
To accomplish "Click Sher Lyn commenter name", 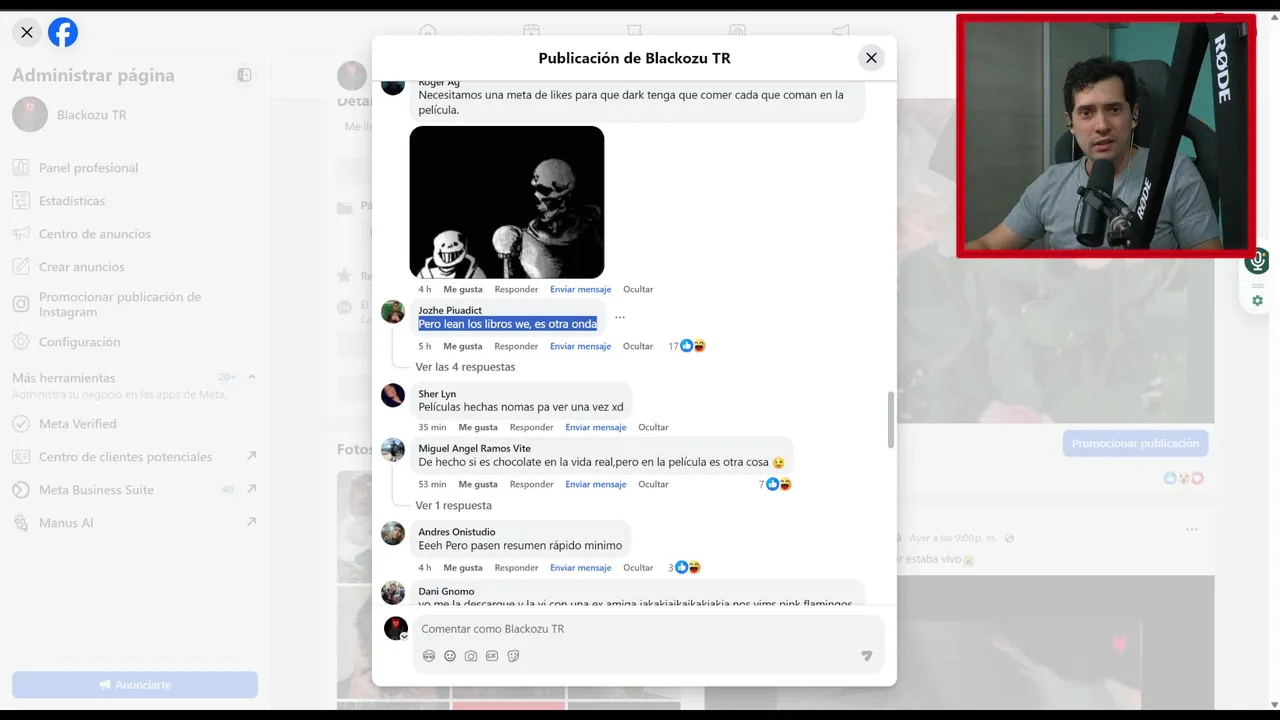I will coord(437,394).
